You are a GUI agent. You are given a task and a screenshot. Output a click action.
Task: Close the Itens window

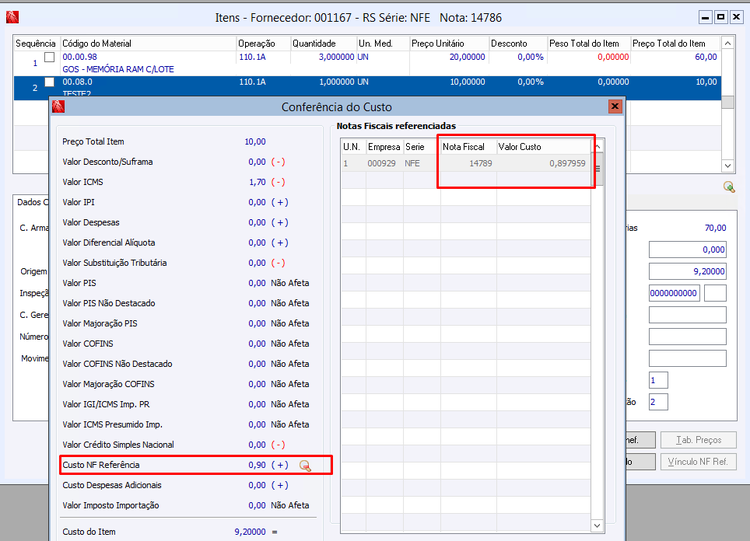(736, 18)
